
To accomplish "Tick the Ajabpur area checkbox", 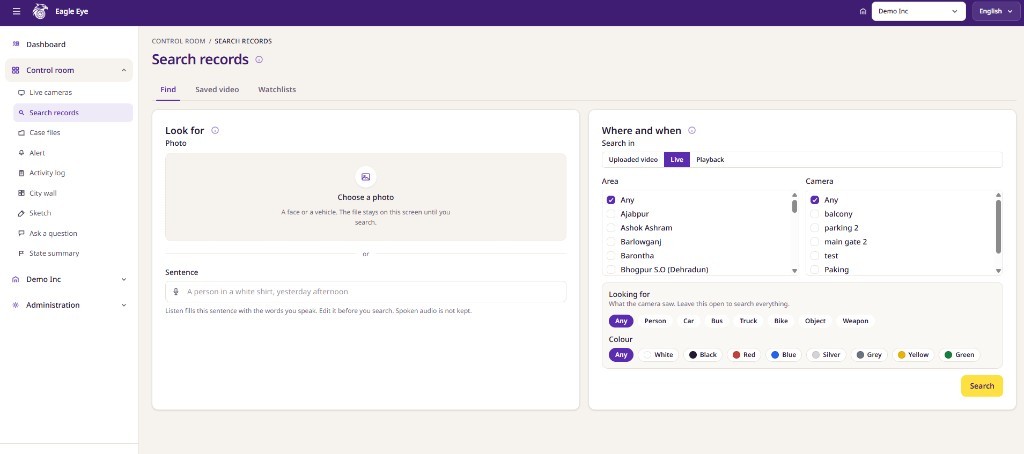I will click(611, 214).
